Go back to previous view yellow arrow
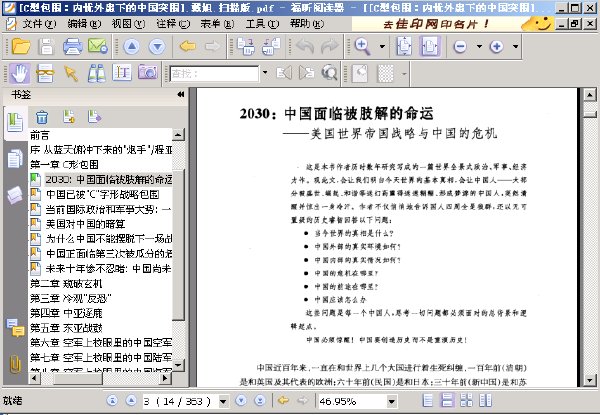Screen dimensions: 600x415 click(x=188, y=47)
